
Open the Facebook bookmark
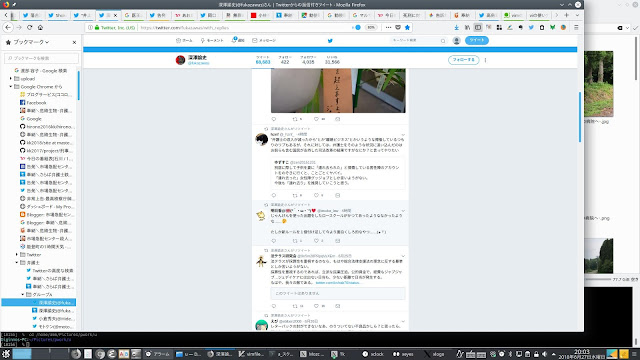(33, 102)
